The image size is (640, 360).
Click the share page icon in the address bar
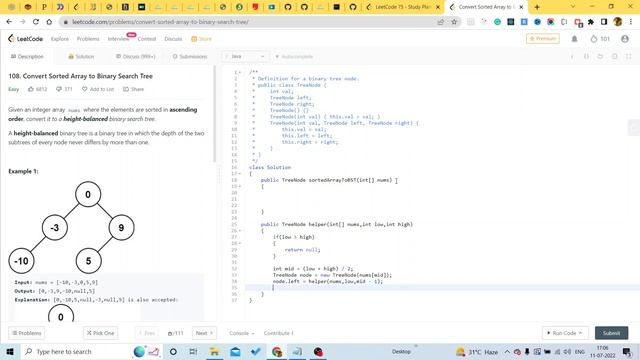pyautogui.click(x=440, y=22)
